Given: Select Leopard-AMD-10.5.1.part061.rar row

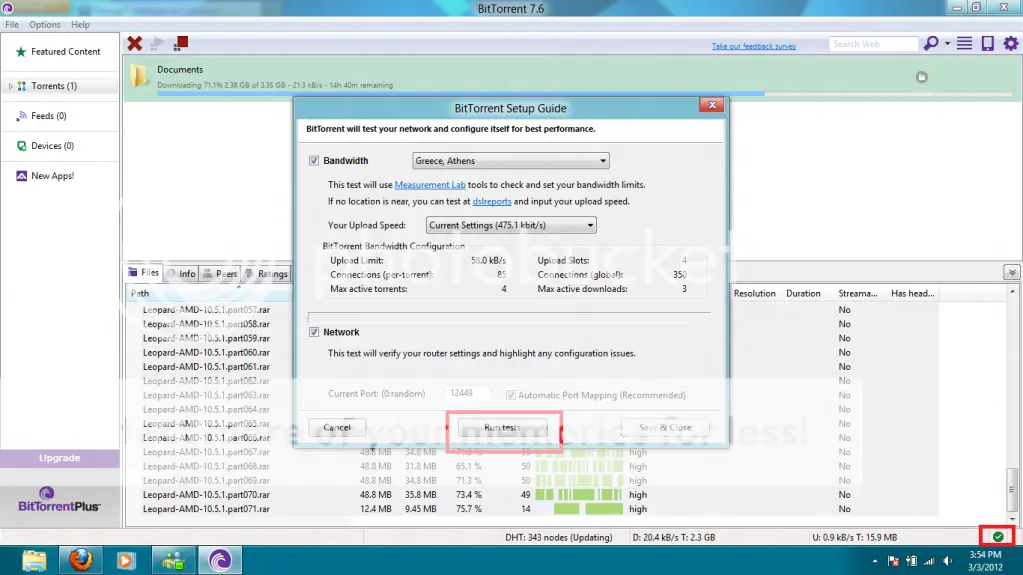Looking at the screenshot, I should (x=206, y=367).
